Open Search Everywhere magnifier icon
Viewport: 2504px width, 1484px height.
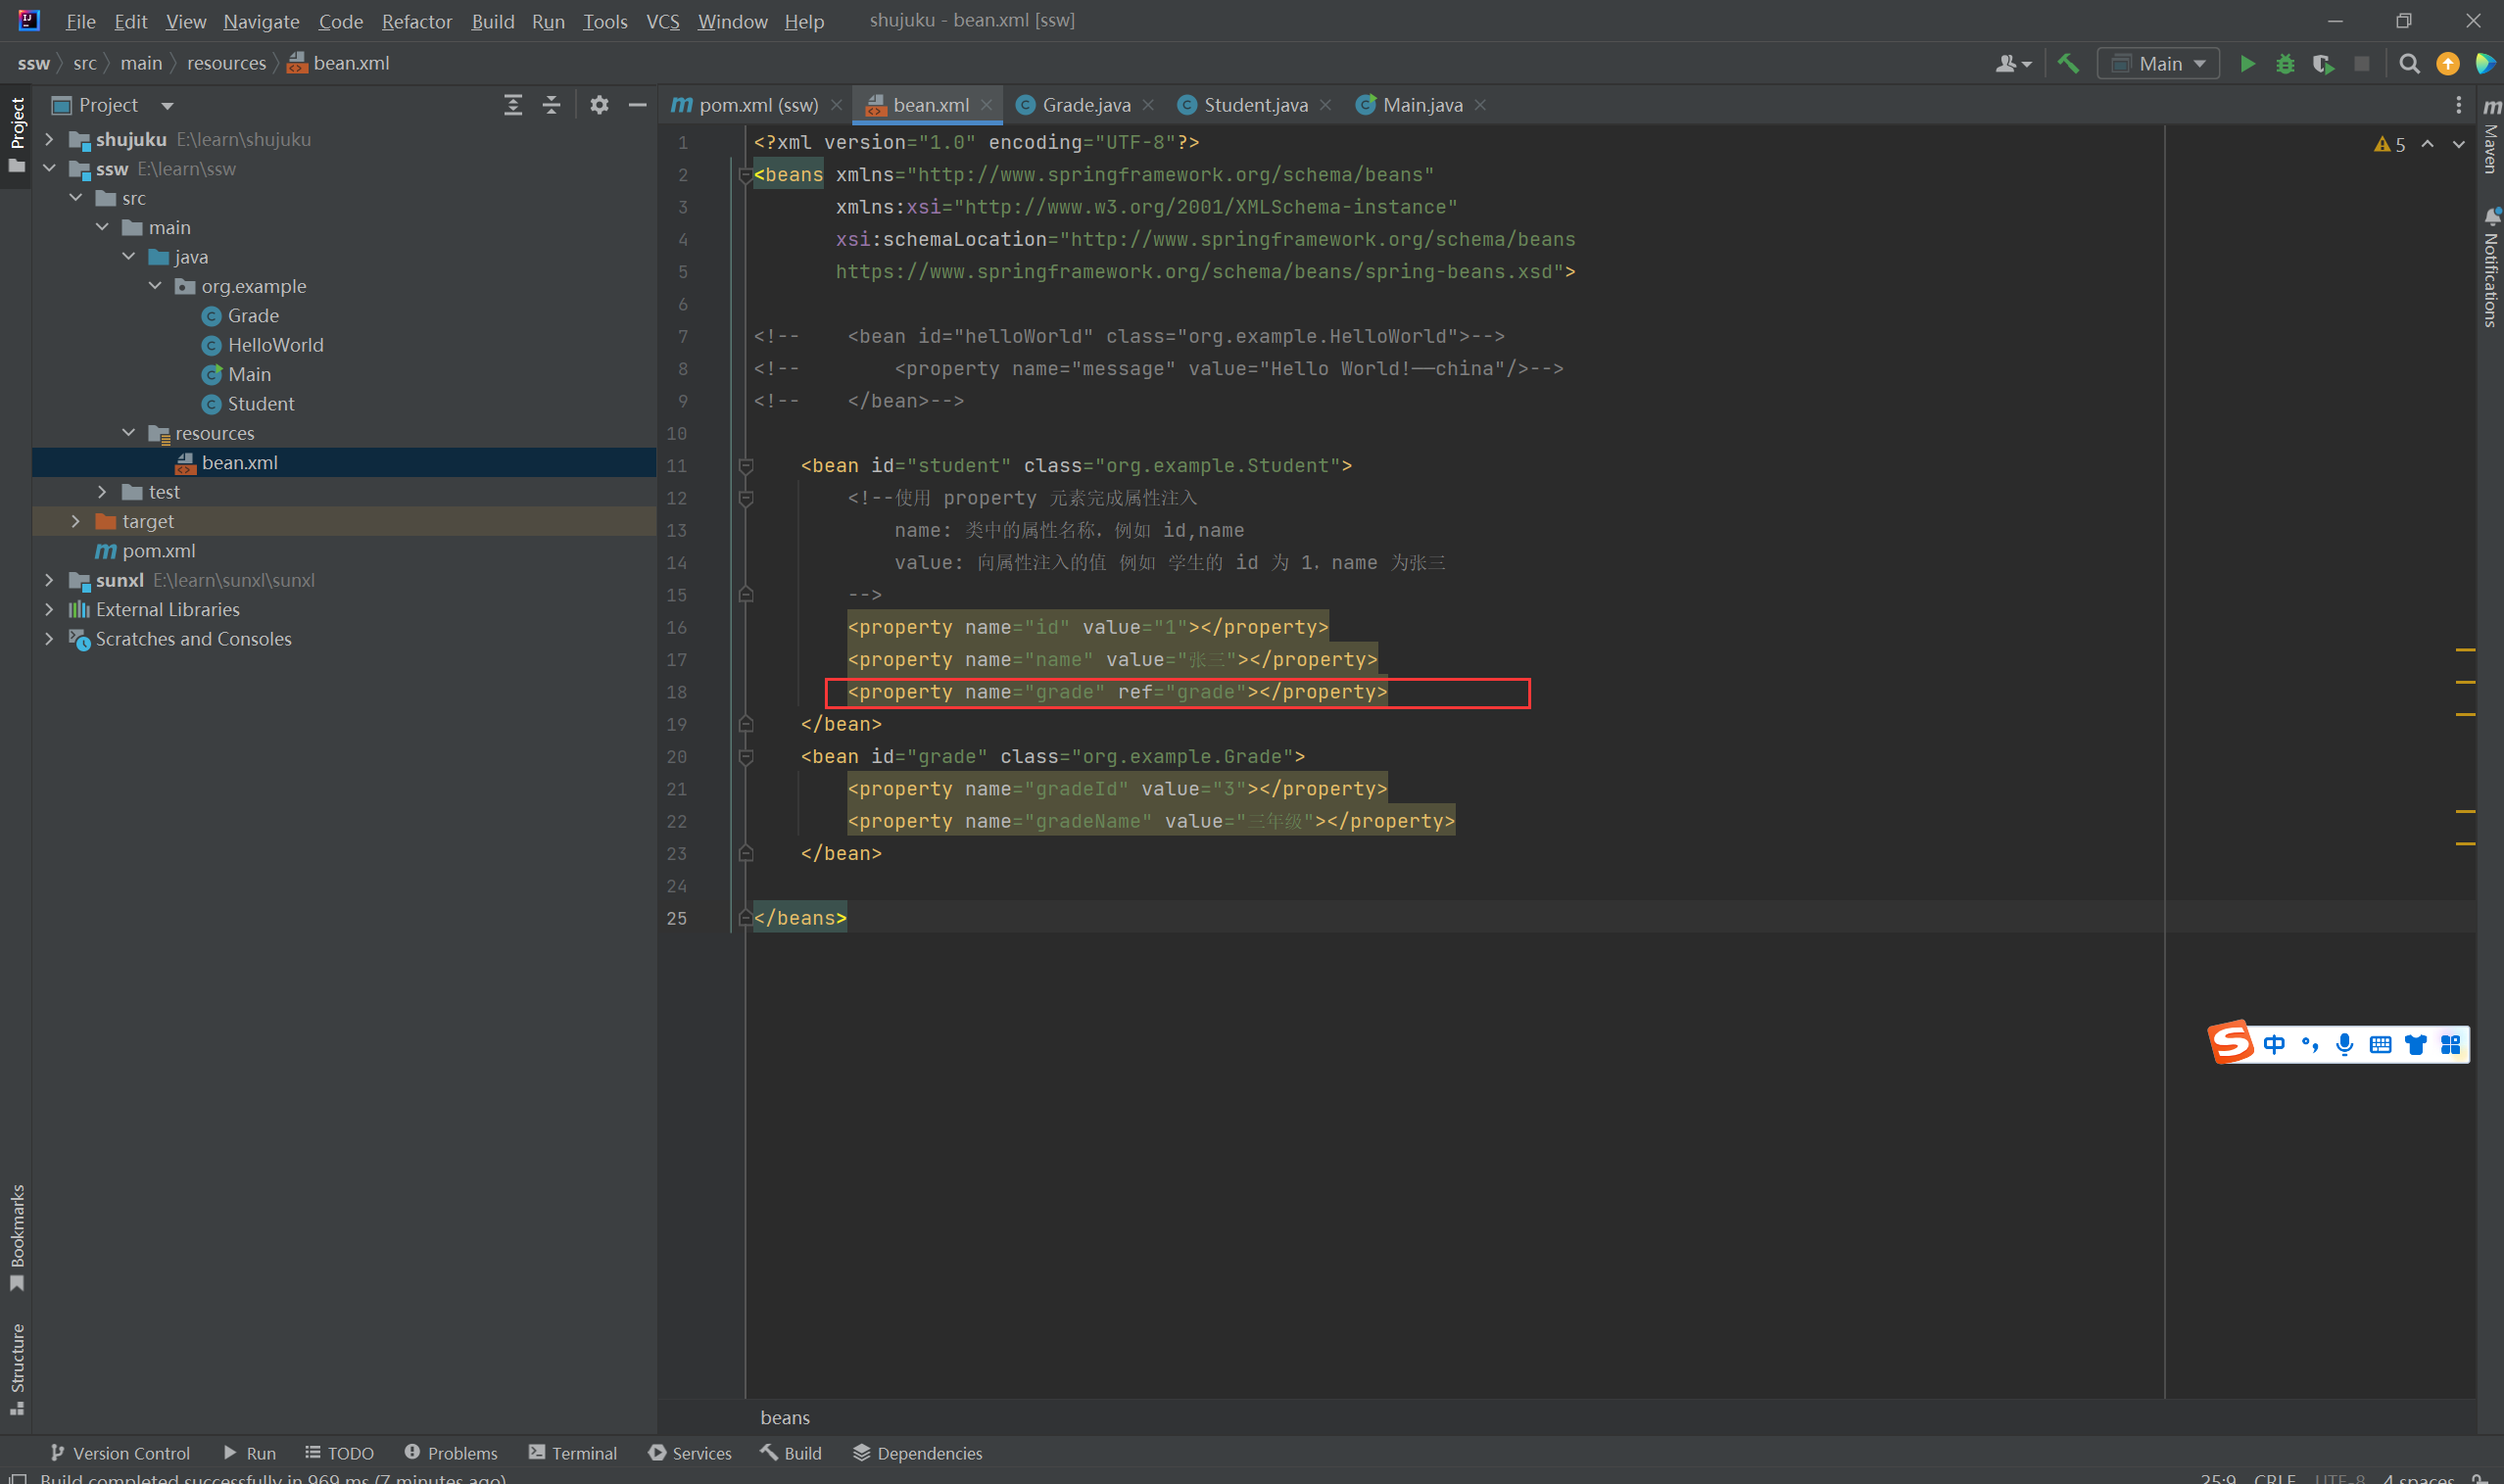2409,64
